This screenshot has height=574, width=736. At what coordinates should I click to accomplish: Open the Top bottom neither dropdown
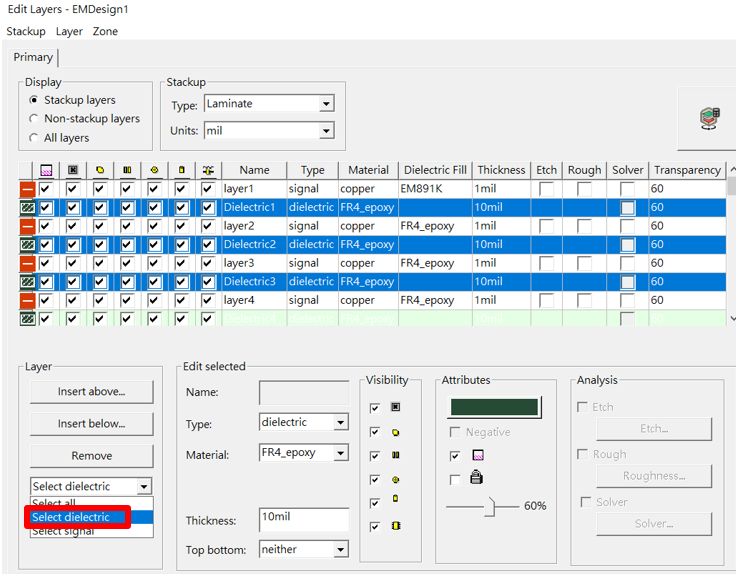341,549
